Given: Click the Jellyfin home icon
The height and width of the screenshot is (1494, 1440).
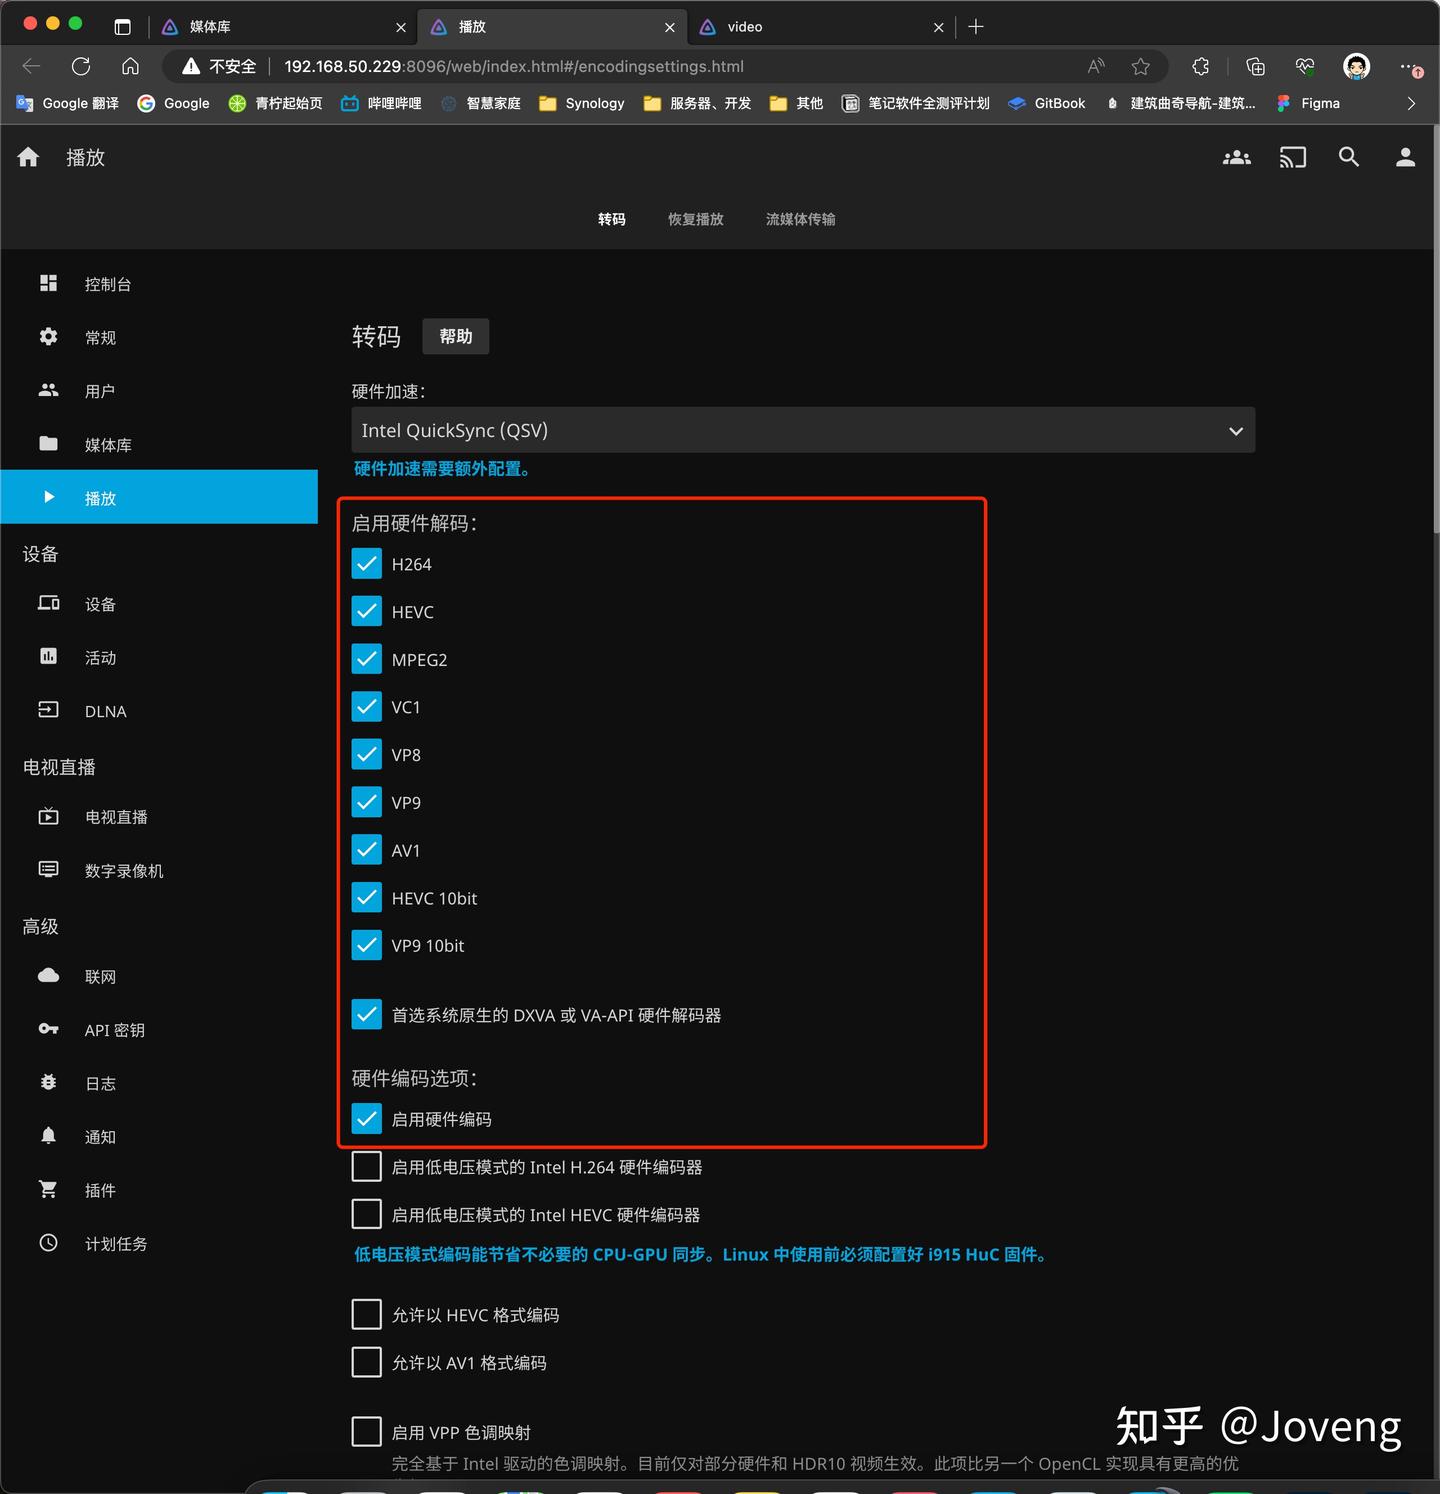Looking at the screenshot, I should click(29, 157).
